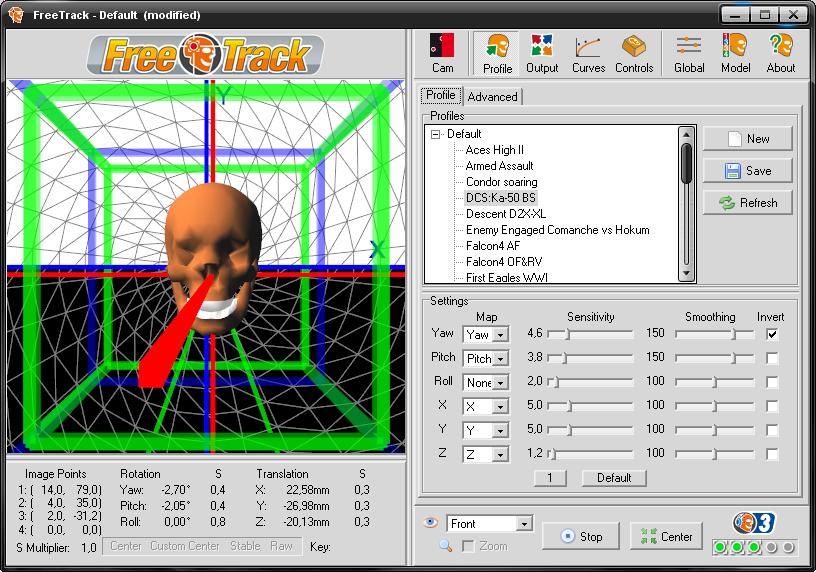The width and height of the screenshot is (816, 572).
Task: Enable the Zoom checkbox
Action: [x=468, y=546]
